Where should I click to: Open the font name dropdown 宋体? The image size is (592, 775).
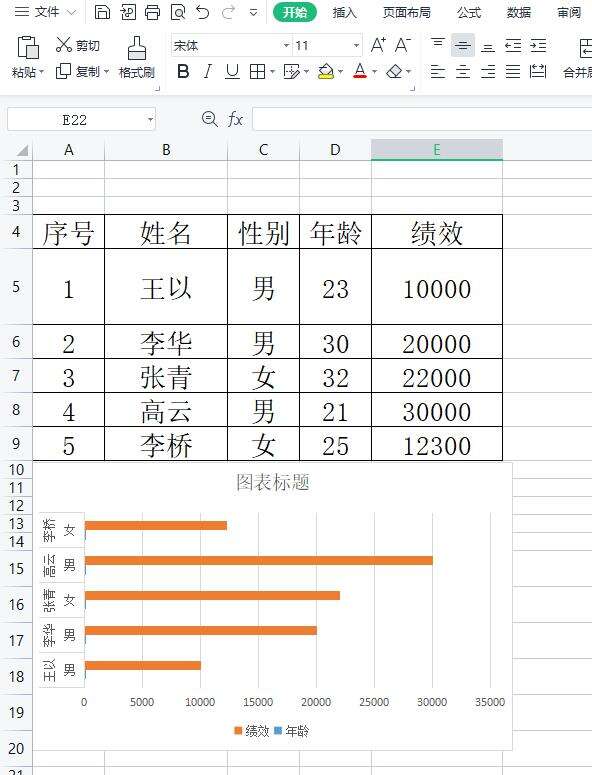coord(231,46)
